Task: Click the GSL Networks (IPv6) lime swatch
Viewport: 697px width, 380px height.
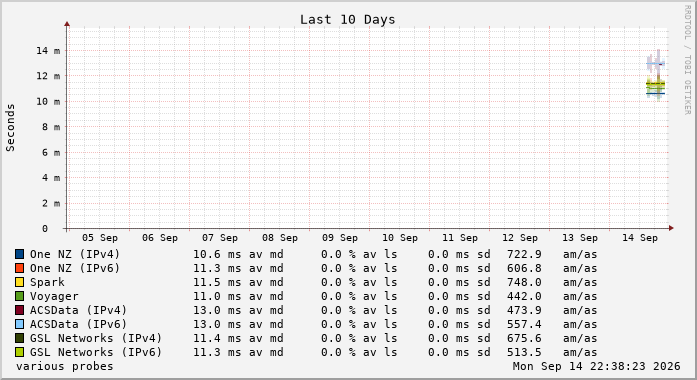Action: (x=20, y=352)
